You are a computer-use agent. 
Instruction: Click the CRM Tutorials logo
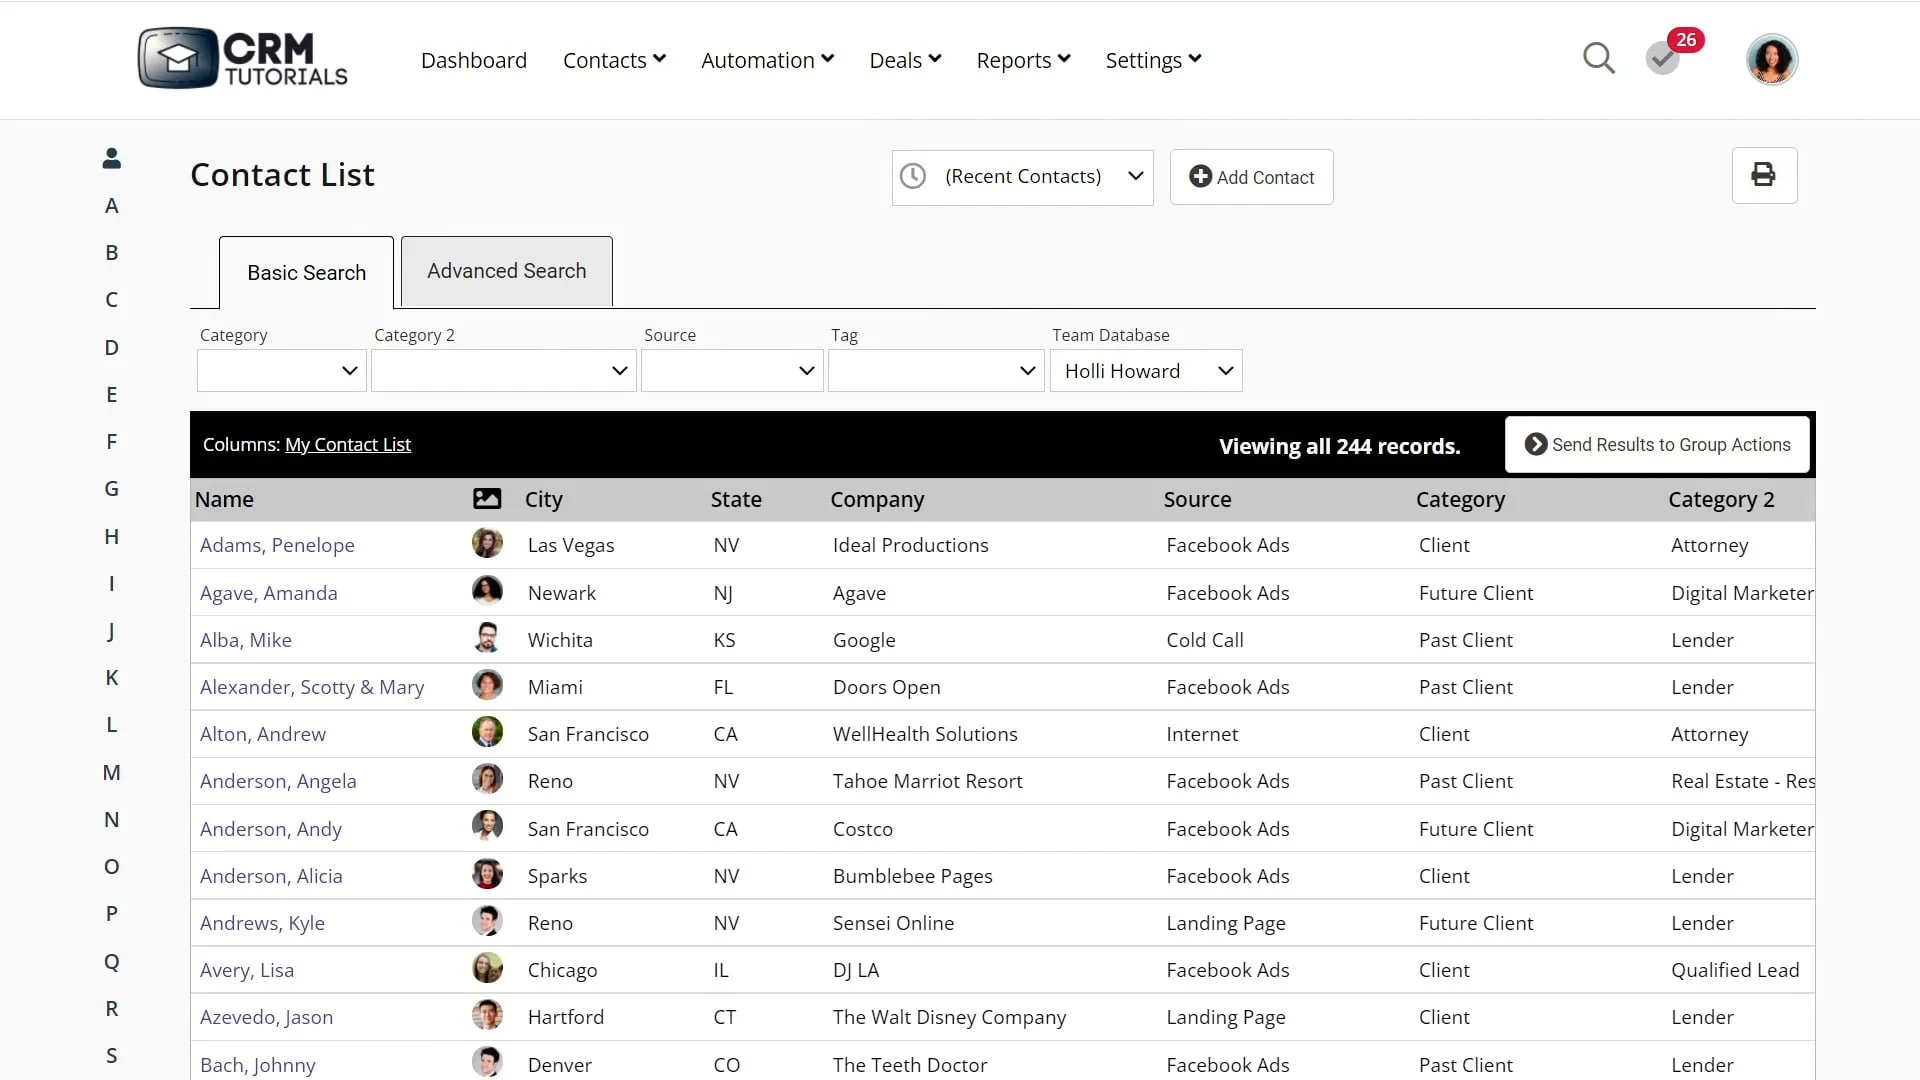[243, 58]
